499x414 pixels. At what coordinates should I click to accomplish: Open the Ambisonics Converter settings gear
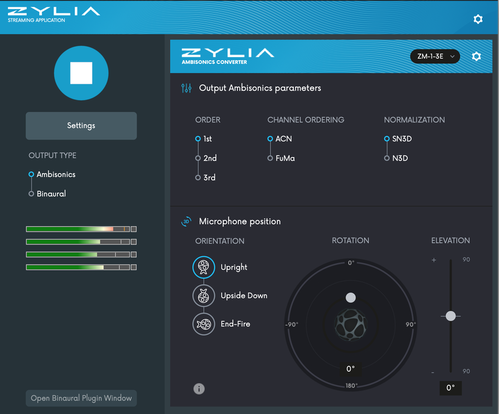tap(476, 56)
